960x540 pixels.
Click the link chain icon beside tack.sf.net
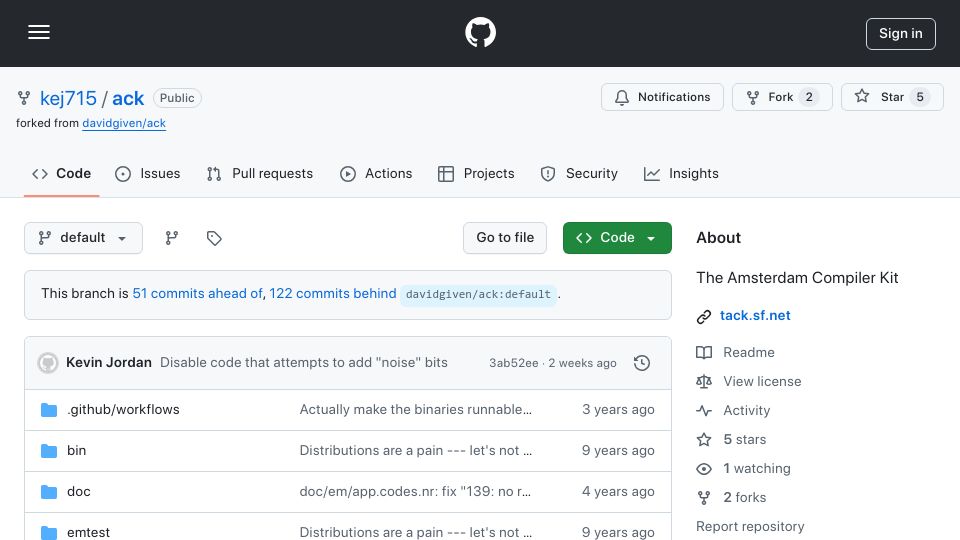pos(703,317)
